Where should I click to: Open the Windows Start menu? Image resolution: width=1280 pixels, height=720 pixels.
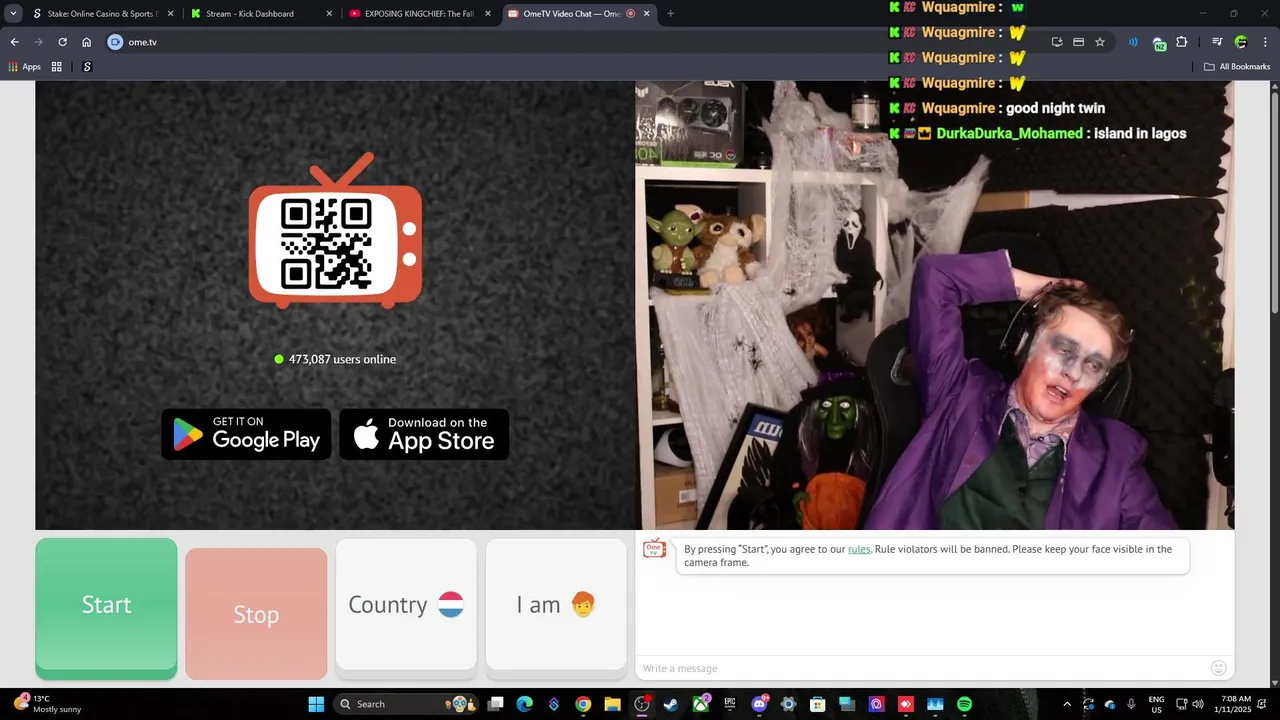(316, 704)
